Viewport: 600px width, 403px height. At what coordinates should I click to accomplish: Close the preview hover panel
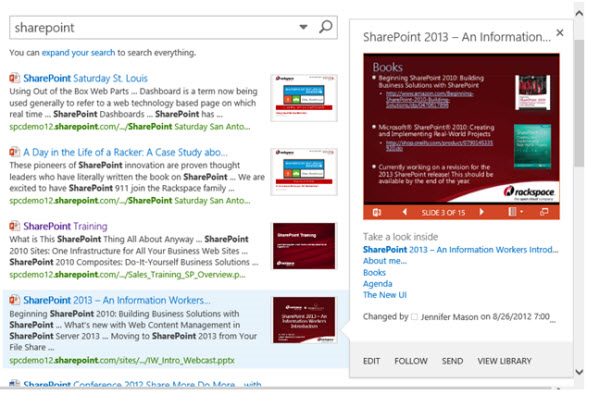560,33
